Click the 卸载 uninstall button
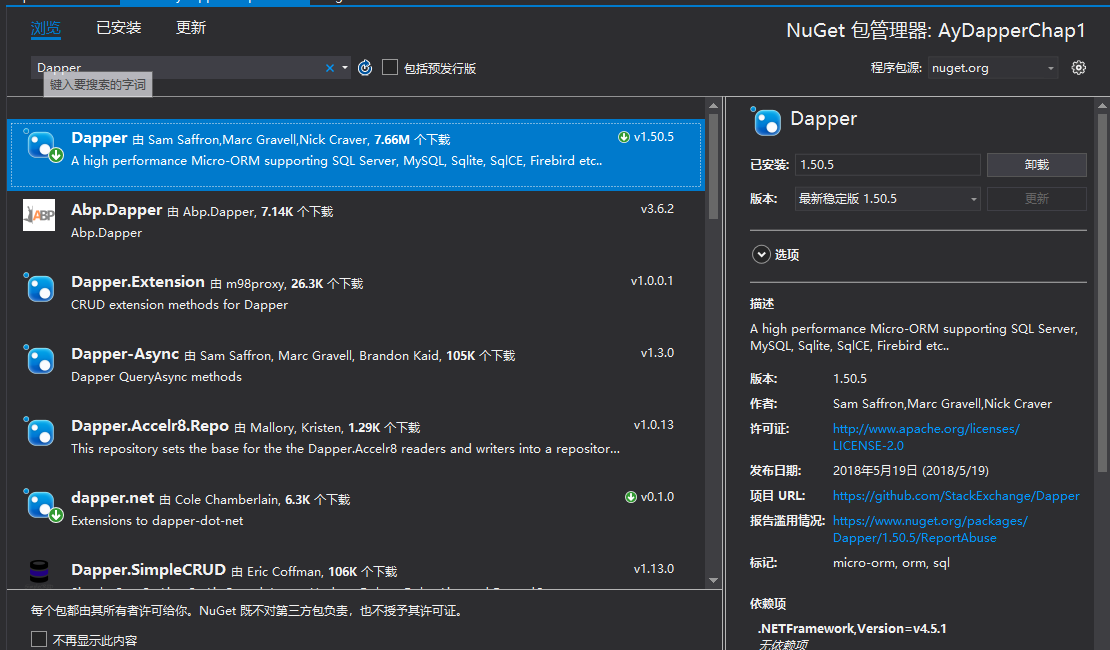The height and width of the screenshot is (650, 1110). 1036,165
